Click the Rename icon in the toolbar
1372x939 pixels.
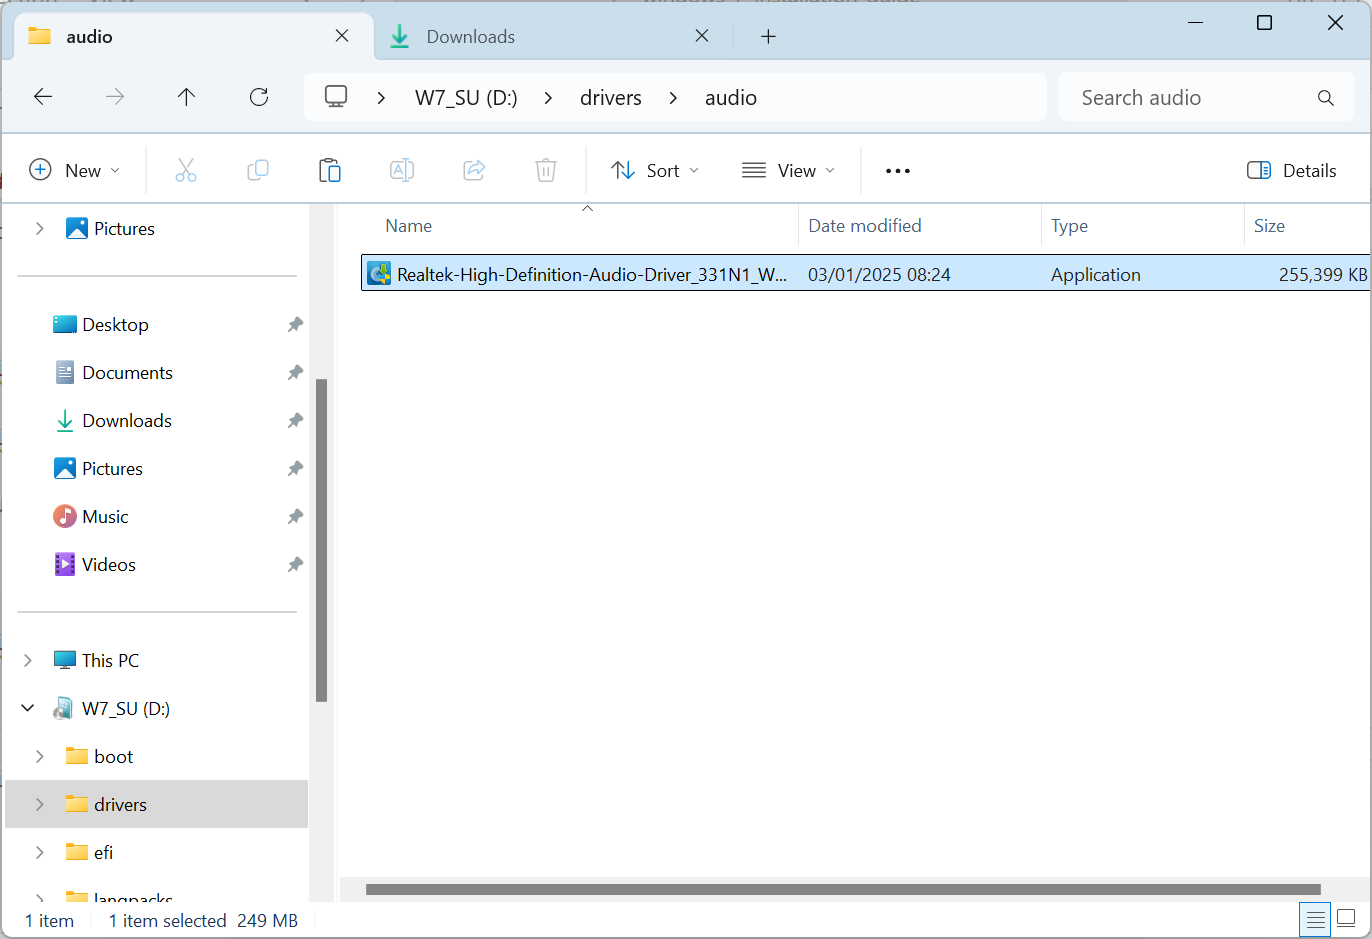click(x=402, y=170)
